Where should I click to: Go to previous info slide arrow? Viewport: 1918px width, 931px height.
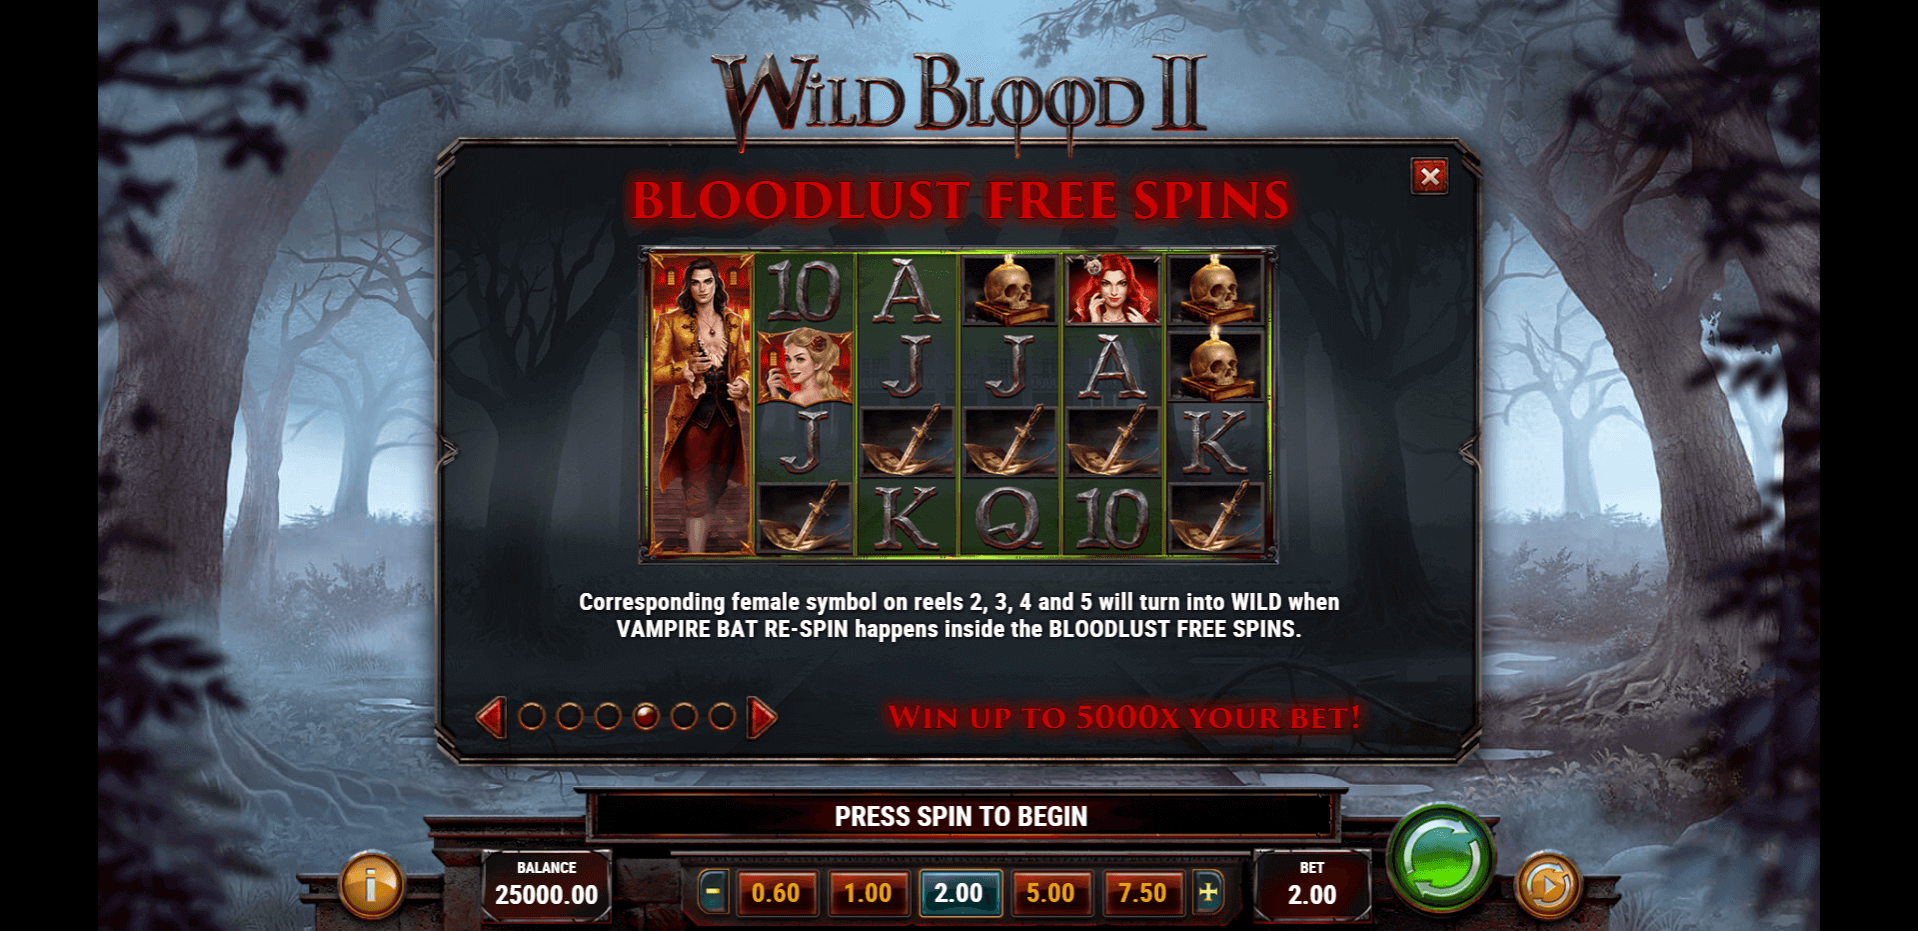click(x=491, y=717)
